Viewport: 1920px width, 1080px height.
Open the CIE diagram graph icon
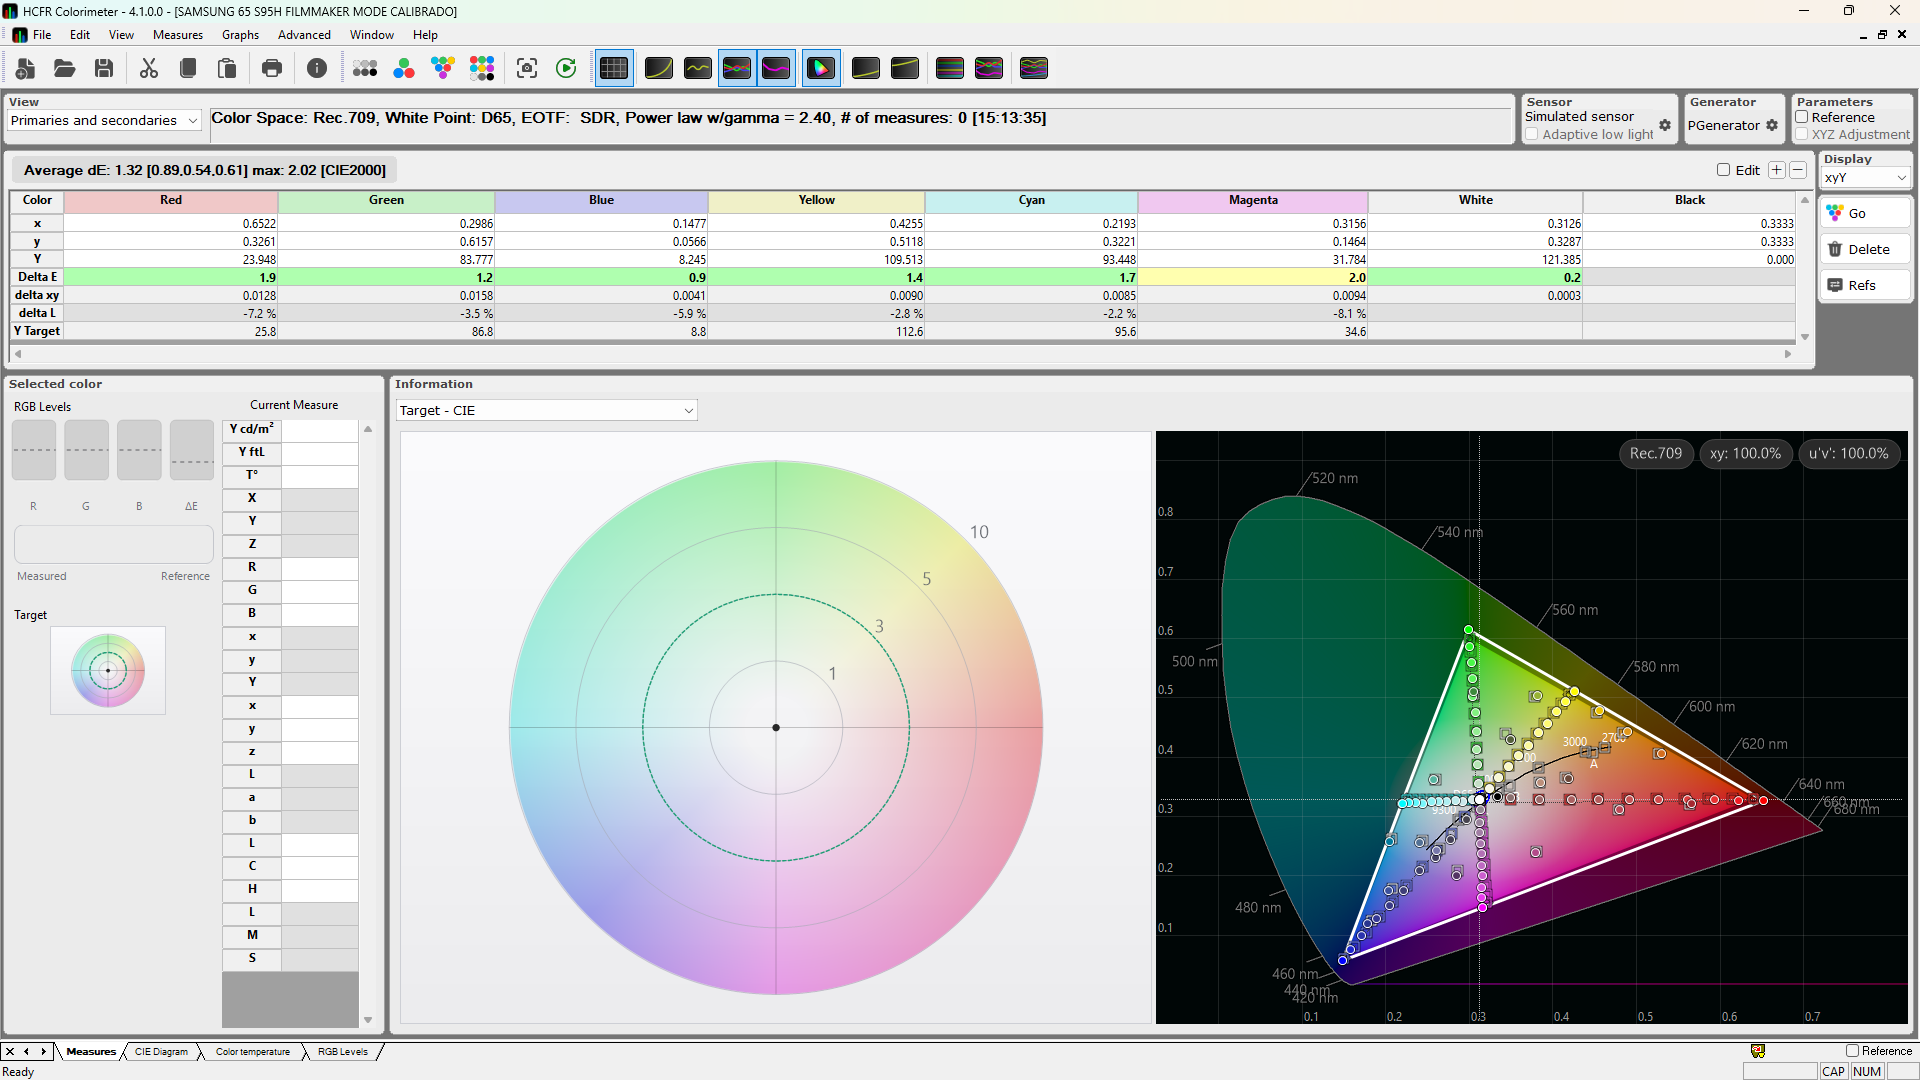point(820,68)
